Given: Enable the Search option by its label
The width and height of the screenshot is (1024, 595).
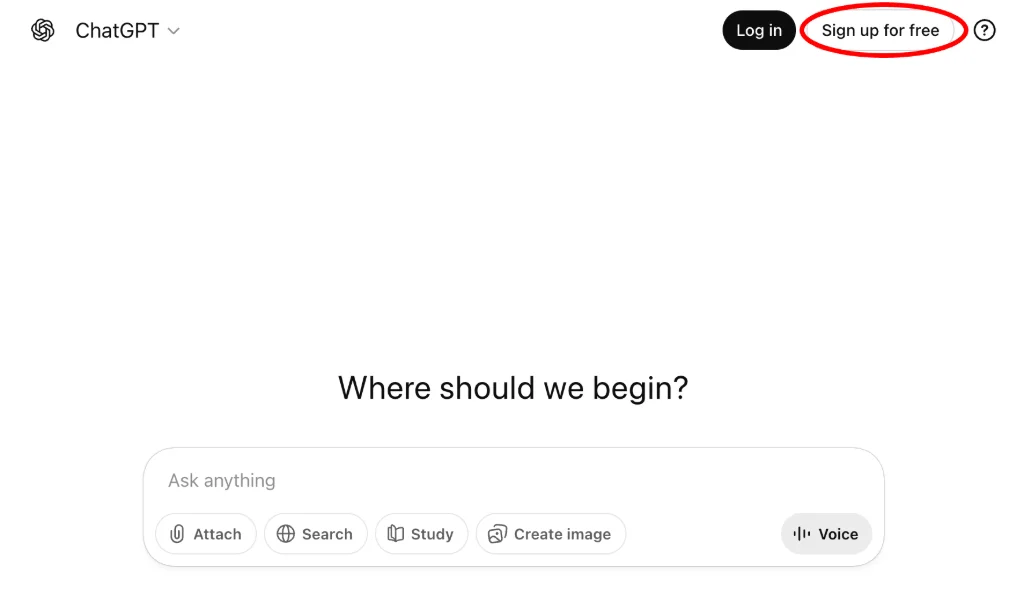Looking at the screenshot, I should point(327,534).
